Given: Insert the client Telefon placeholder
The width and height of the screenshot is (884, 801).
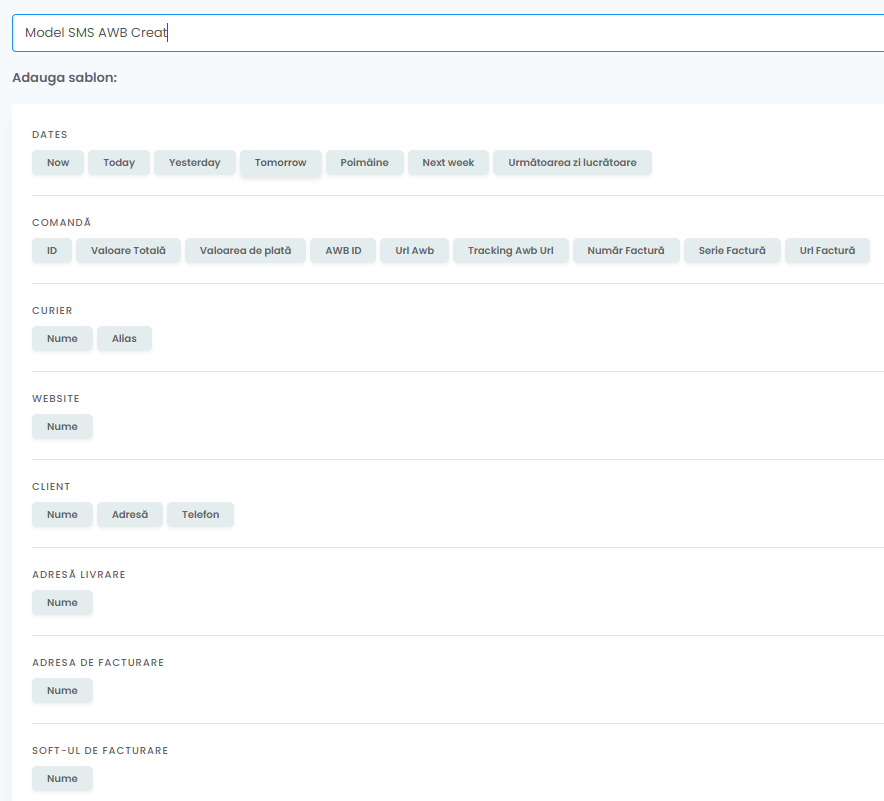Looking at the screenshot, I should click(200, 514).
